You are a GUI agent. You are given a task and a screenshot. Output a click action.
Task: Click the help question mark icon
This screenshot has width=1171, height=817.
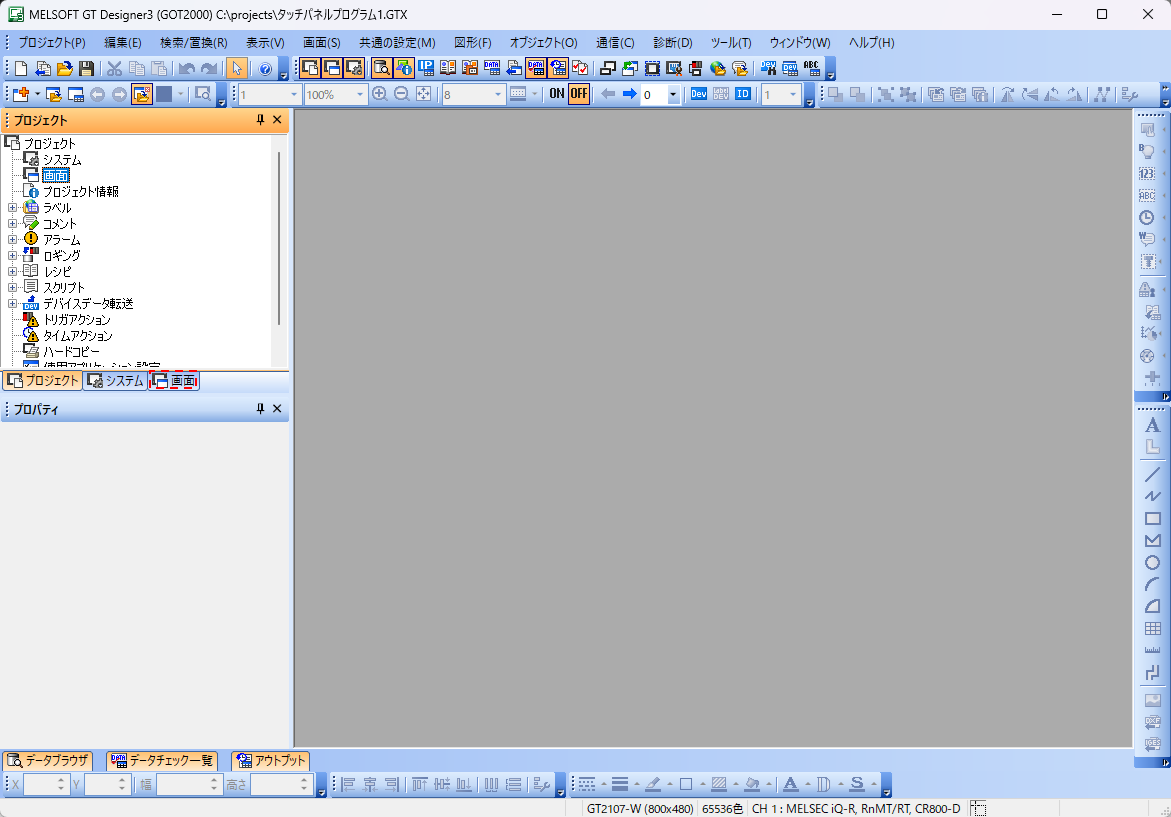click(x=265, y=69)
